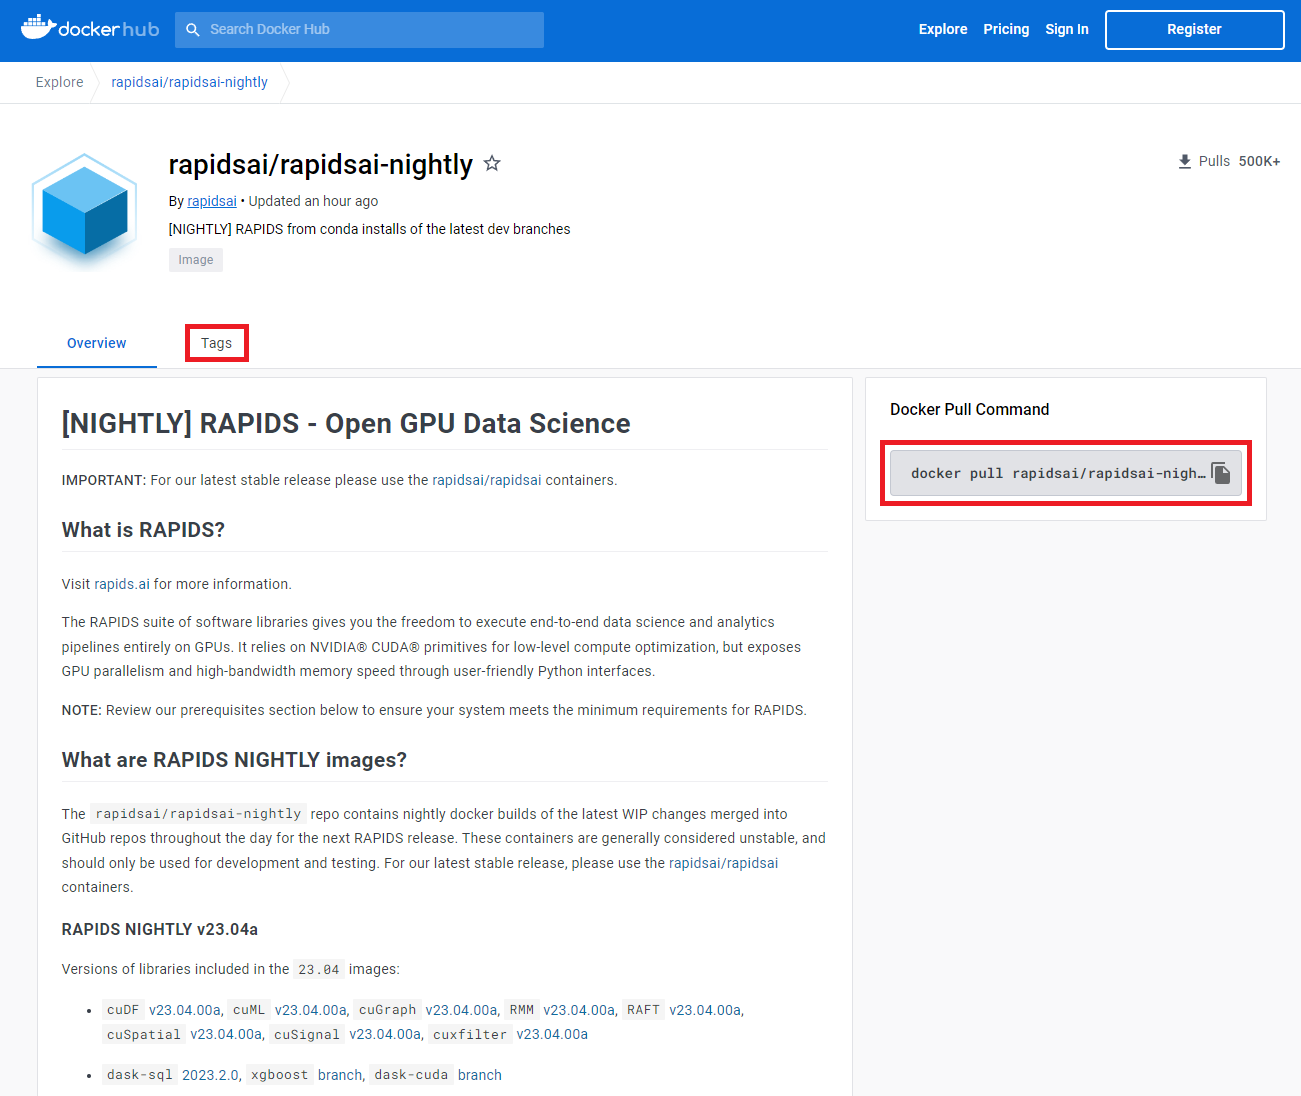
Task: Click rapidsai/rapidsai-nightly breadcrumb link
Action: pyautogui.click(x=189, y=82)
